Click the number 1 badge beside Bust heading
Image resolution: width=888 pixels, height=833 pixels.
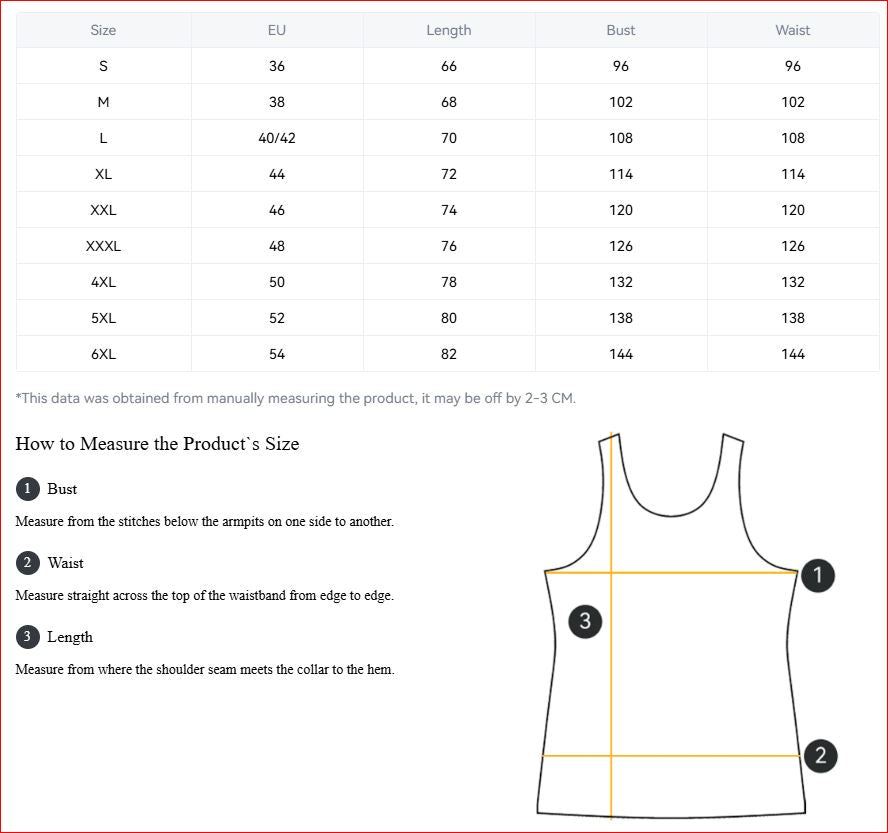point(27,489)
